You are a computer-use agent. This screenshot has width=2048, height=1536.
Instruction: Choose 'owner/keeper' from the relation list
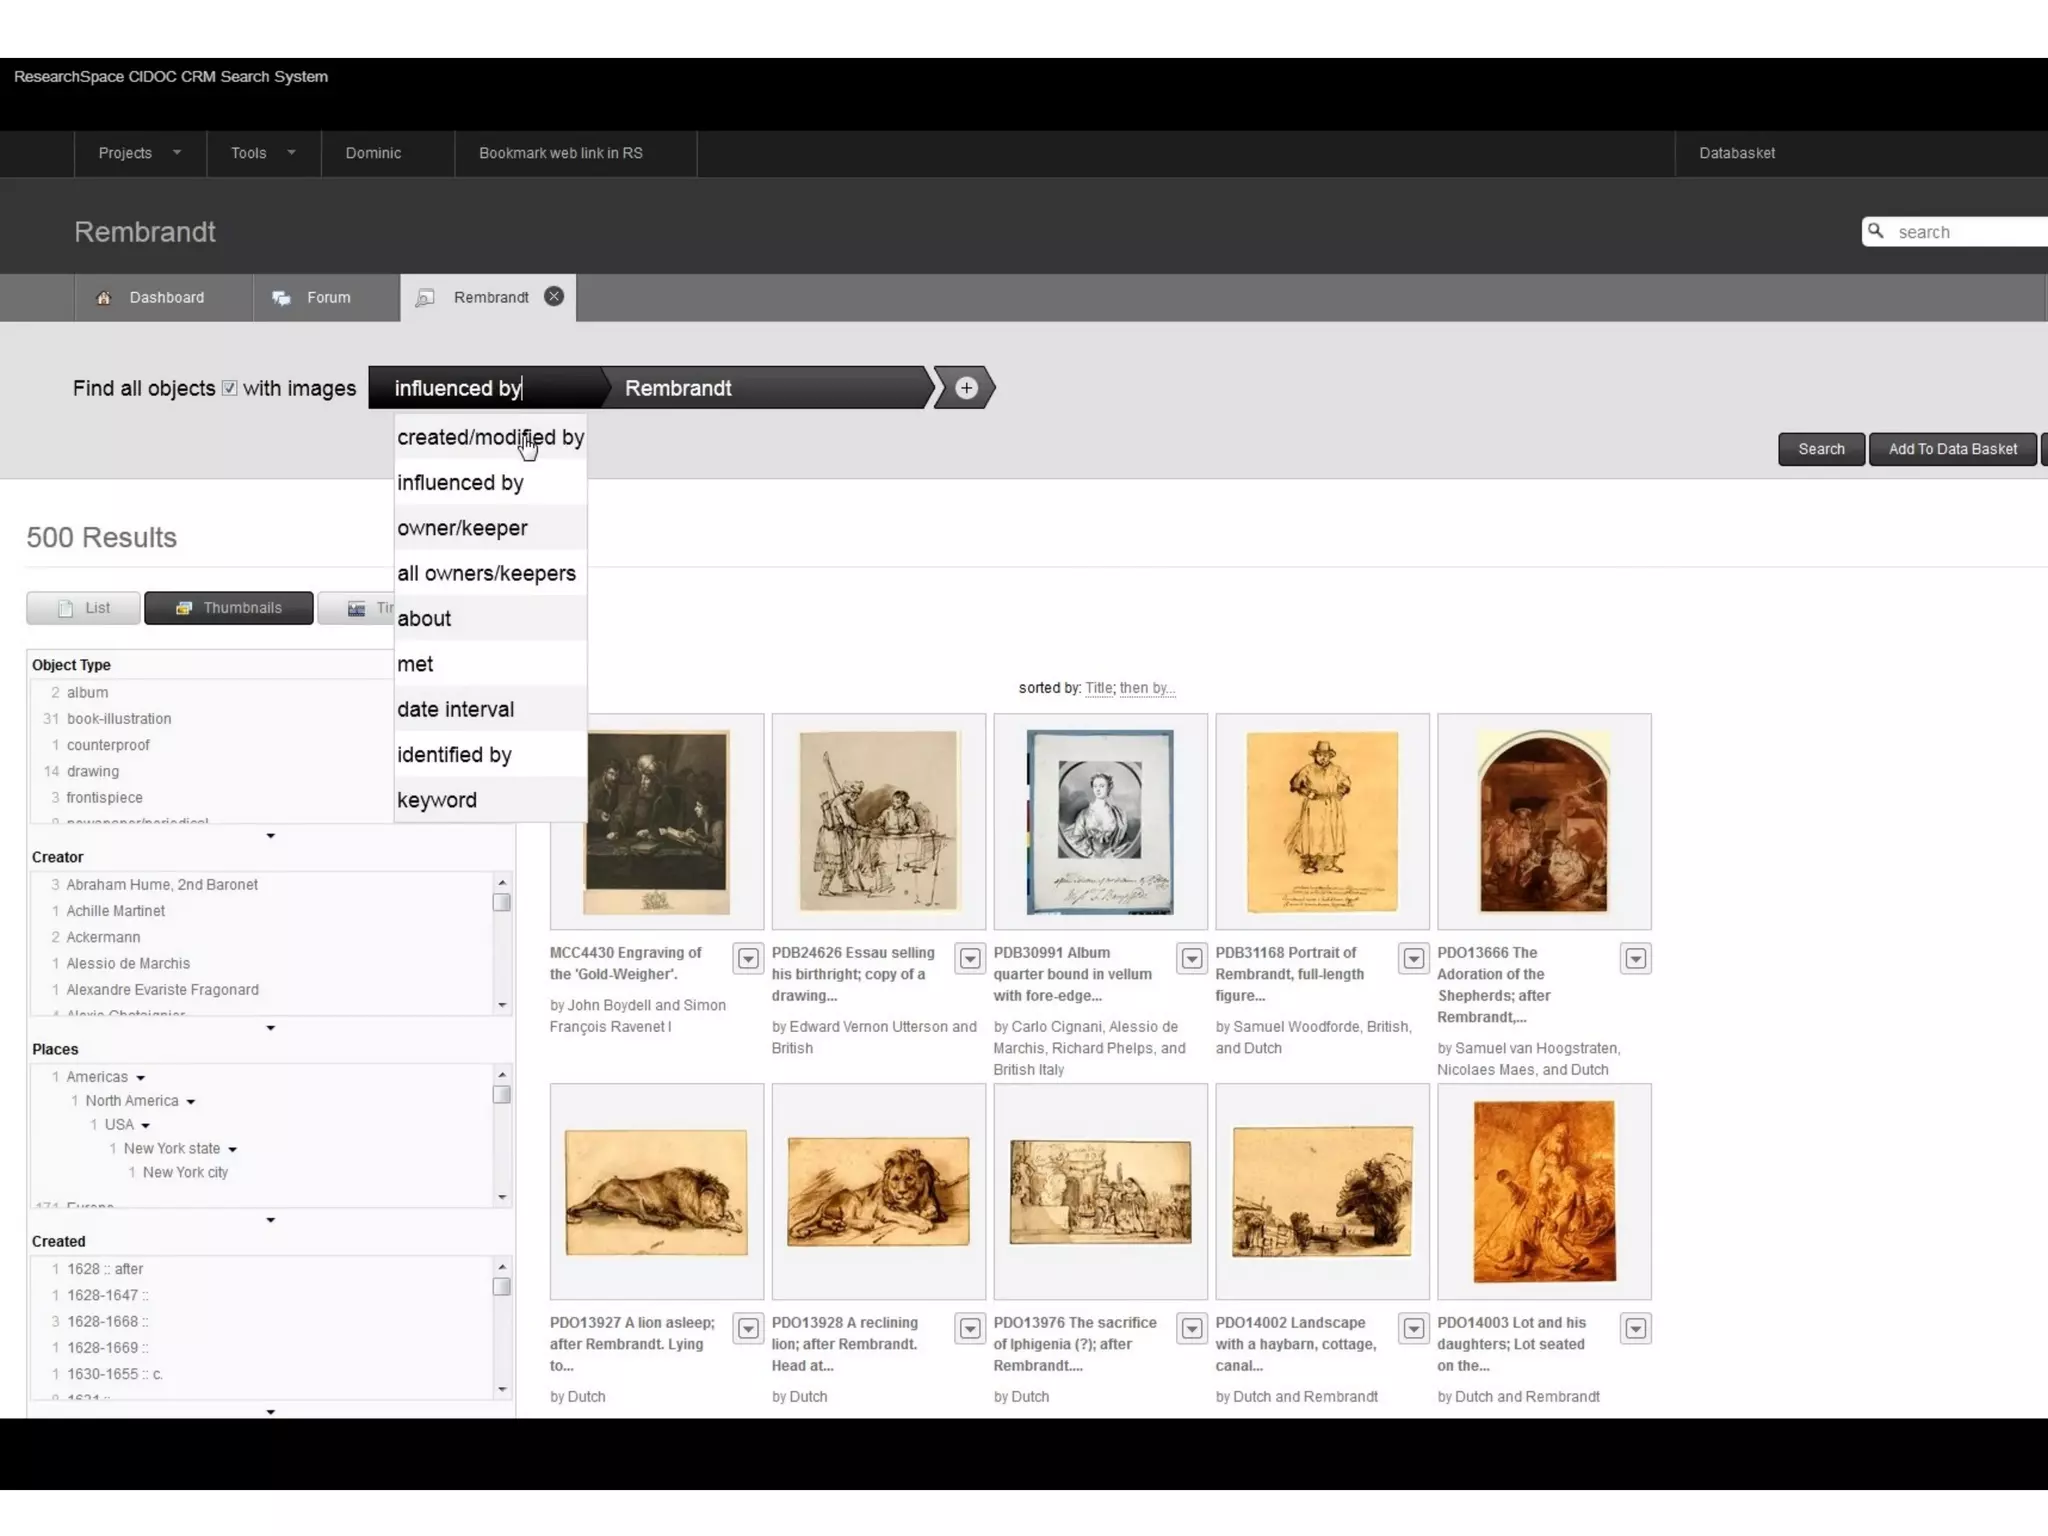pyautogui.click(x=490, y=528)
